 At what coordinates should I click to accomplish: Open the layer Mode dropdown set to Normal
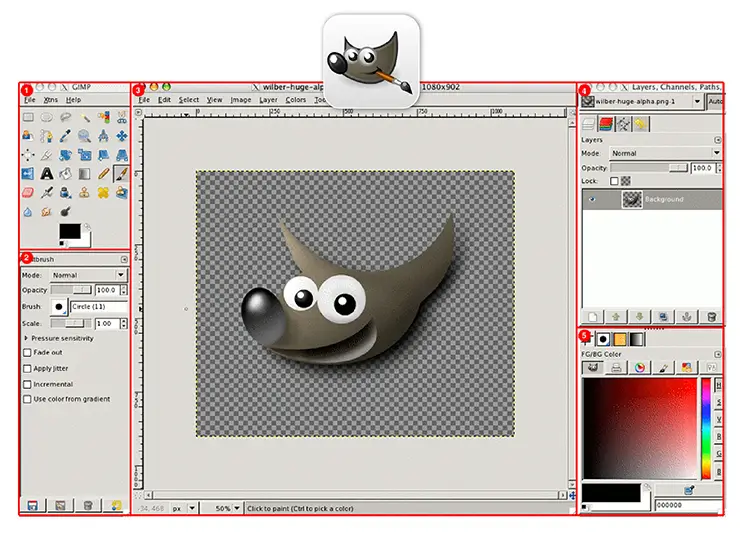665,153
